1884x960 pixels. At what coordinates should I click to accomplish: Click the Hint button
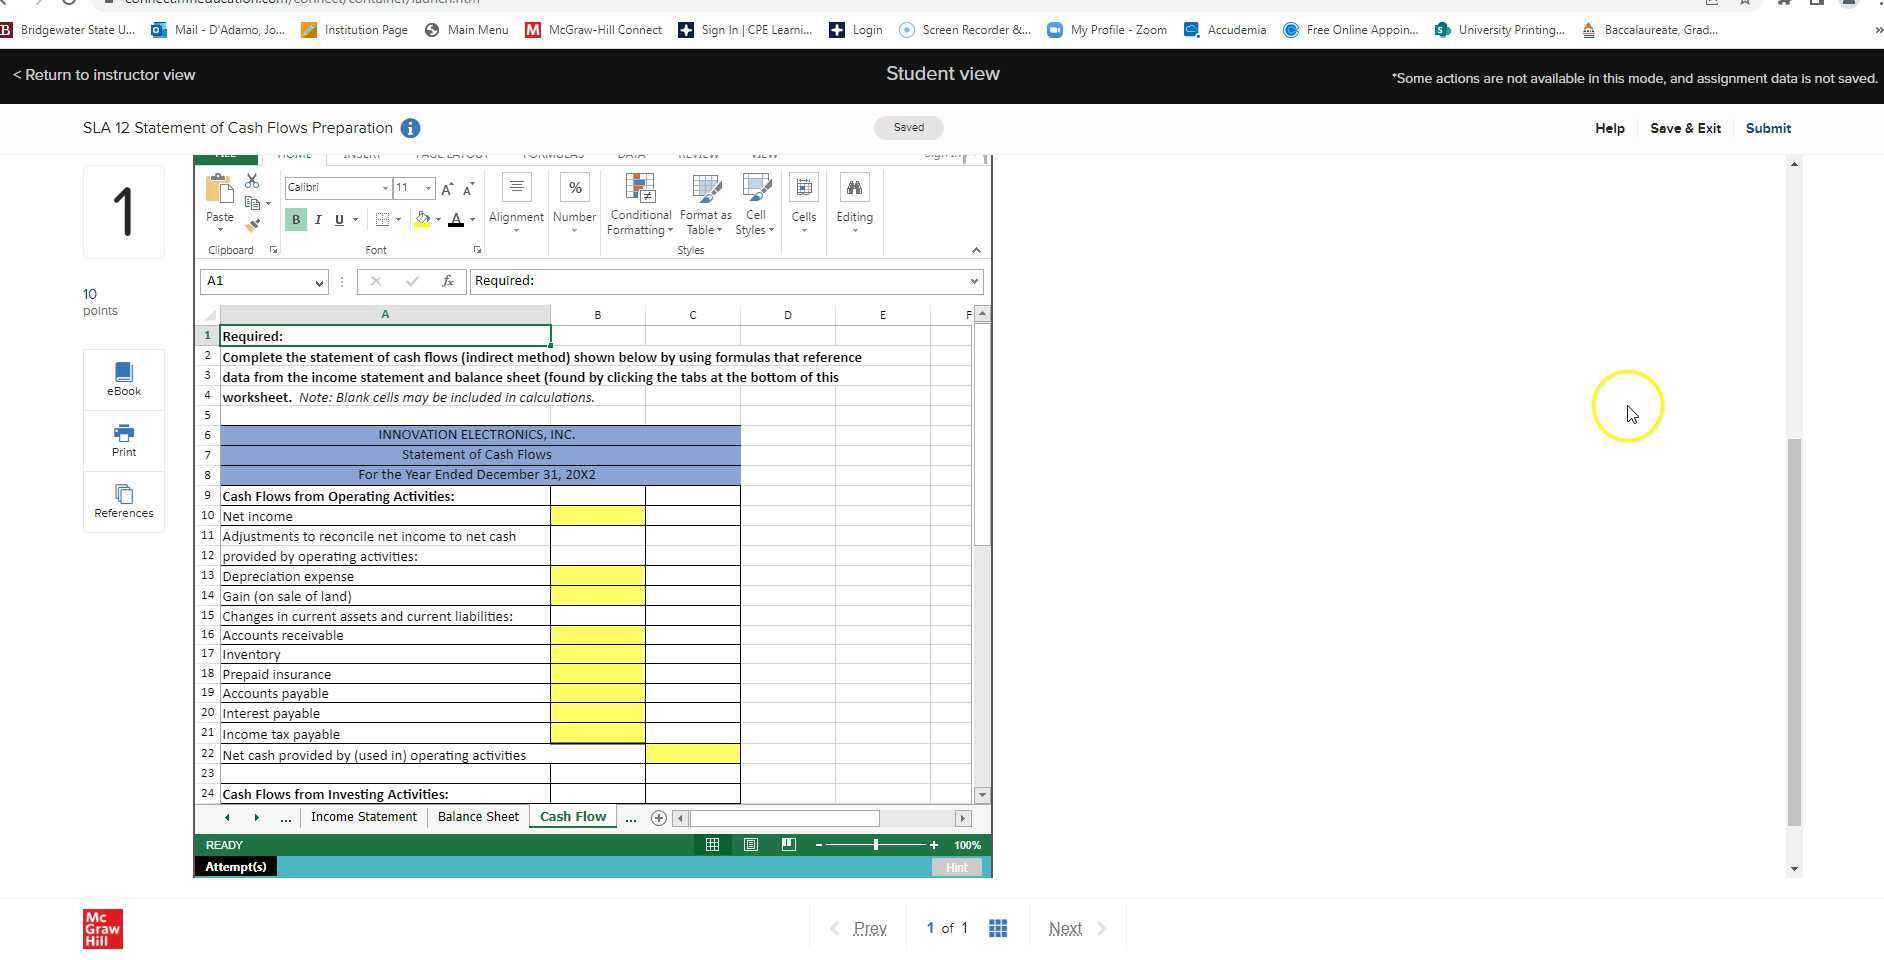pyautogui.click(x=956, y=867)
